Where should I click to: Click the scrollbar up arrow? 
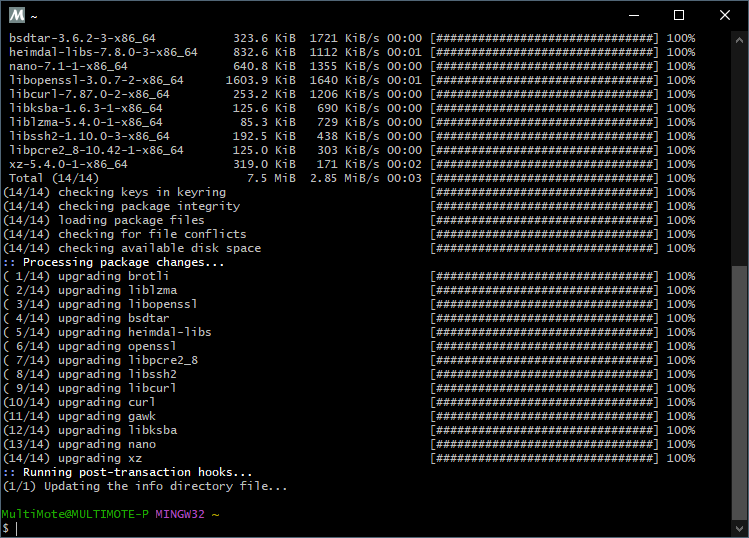(x=740, y=38)
